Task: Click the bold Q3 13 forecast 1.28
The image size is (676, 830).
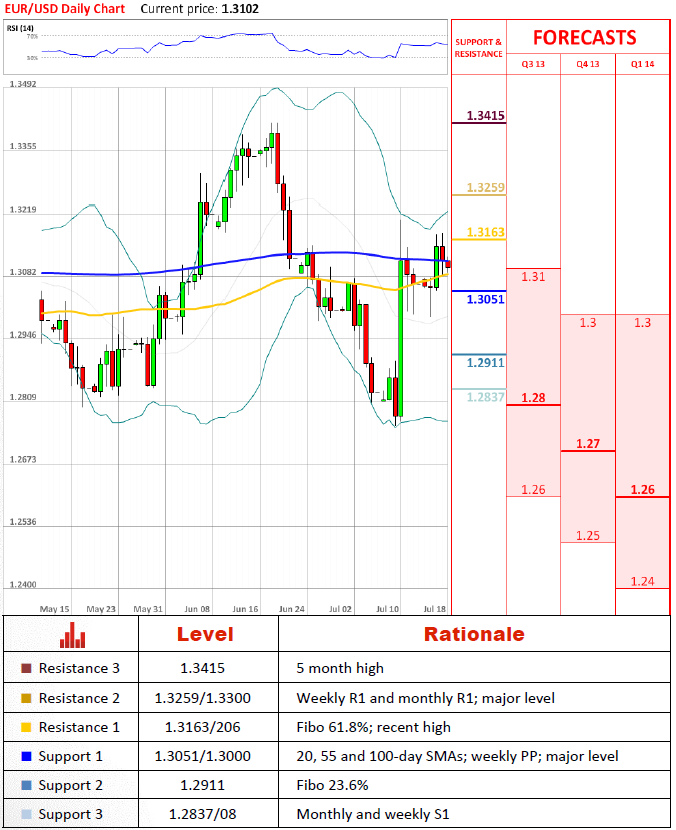Action: (x=533, y=398)
